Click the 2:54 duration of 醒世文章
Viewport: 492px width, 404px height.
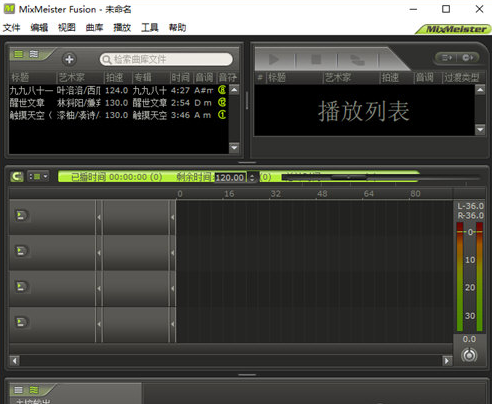pyautogui.click(x=180, y=103)
